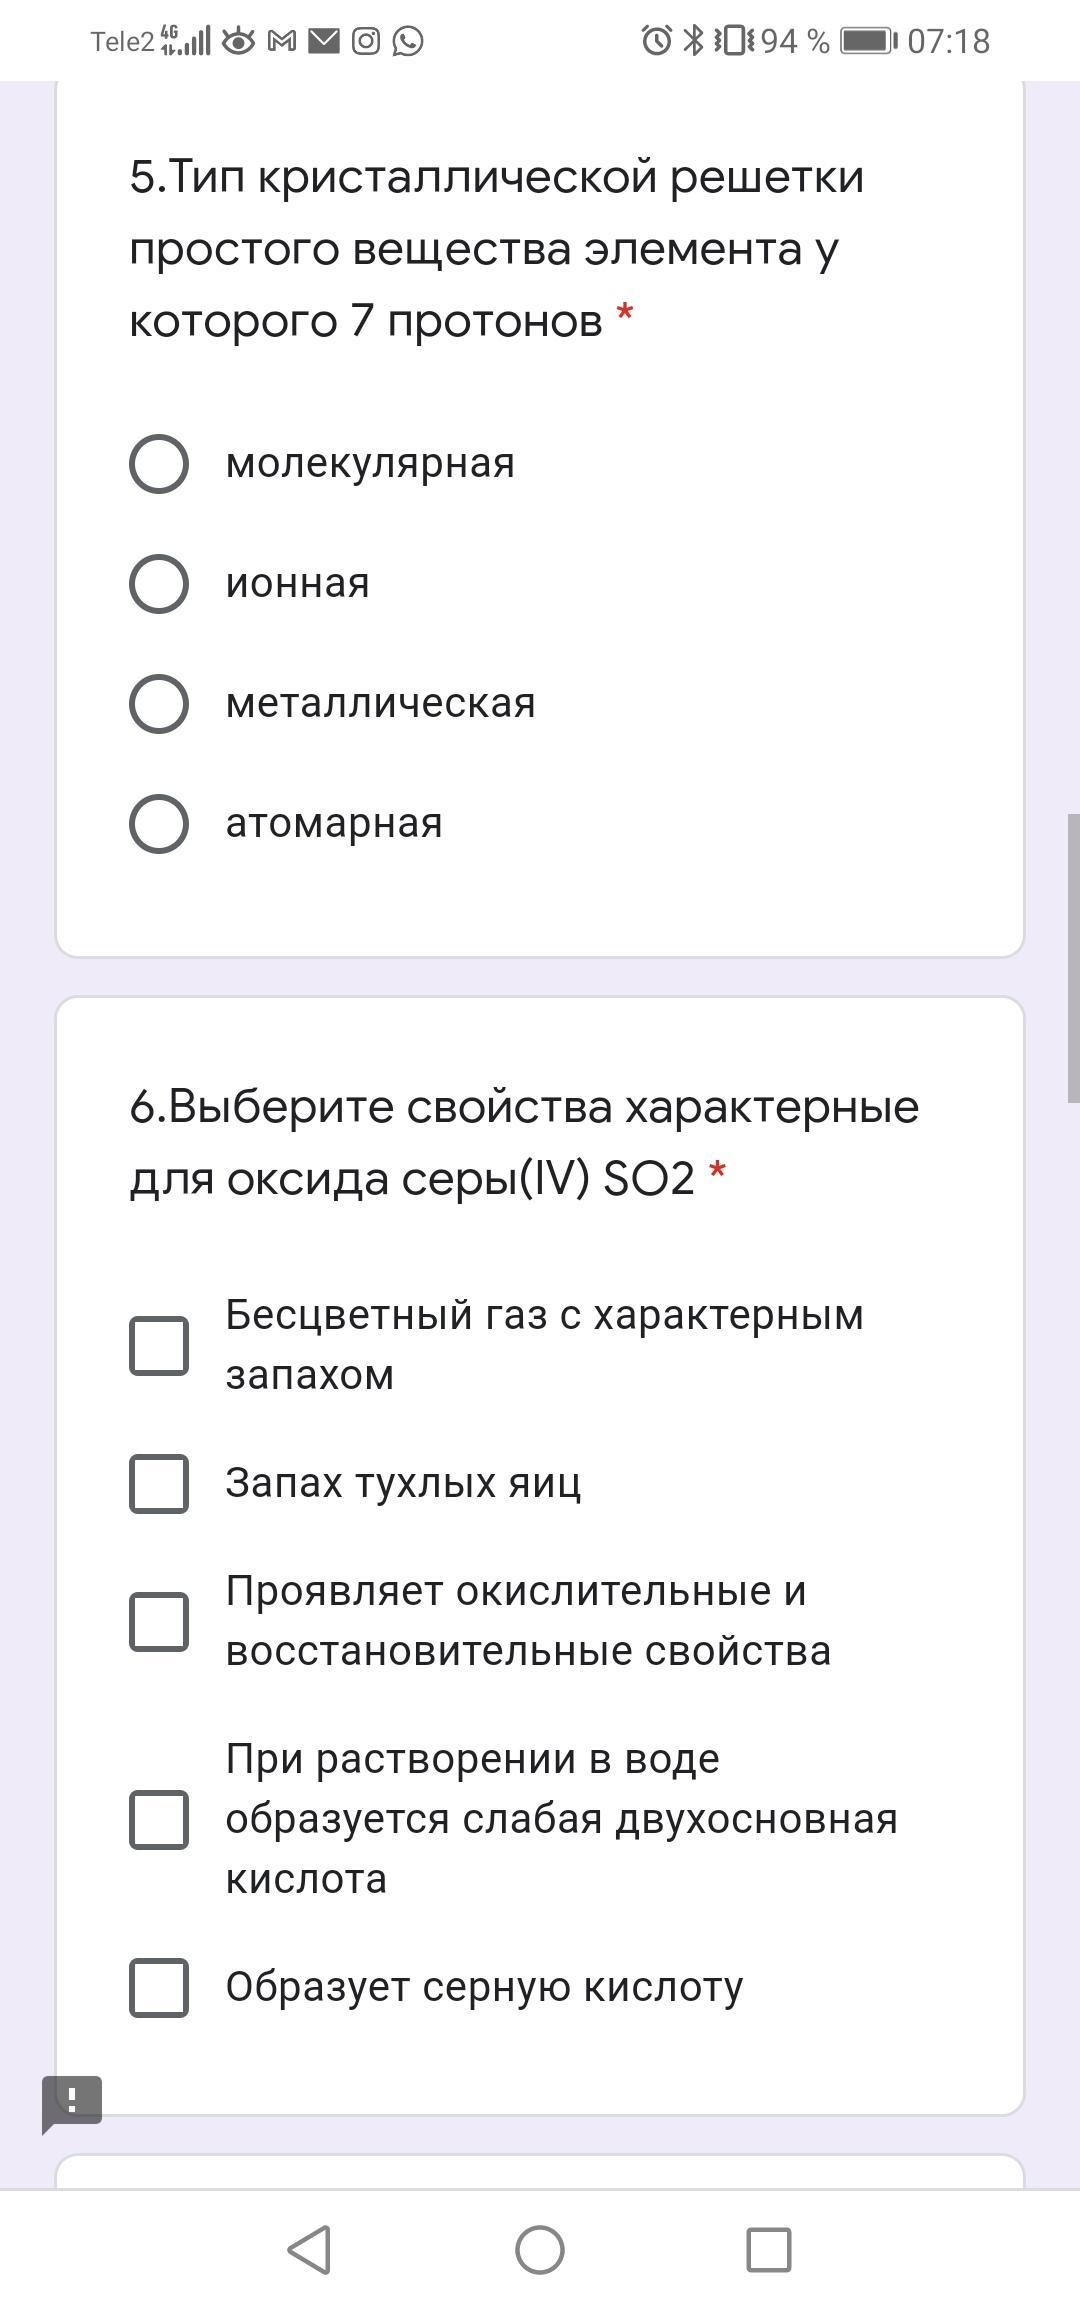The height and width of the screenshot is (2312, 1080).
Task: Tap the Bluetooth status icon
Action: coord(692,41)
